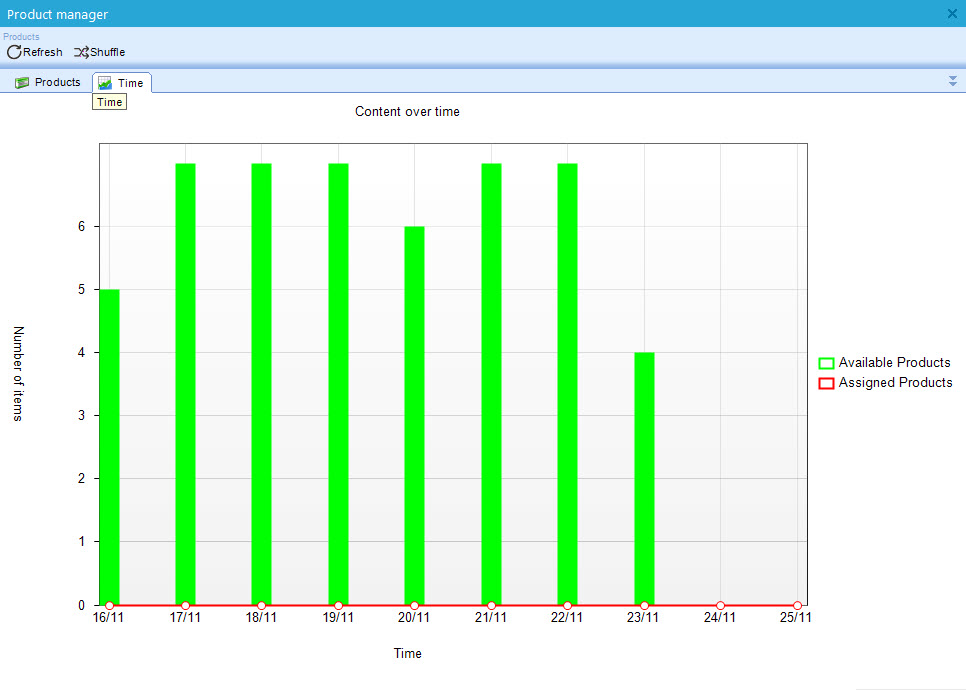The width and height of the screenshot is (966, 690).
Task: Switch to the Products tab
Action: pos(48,82)
